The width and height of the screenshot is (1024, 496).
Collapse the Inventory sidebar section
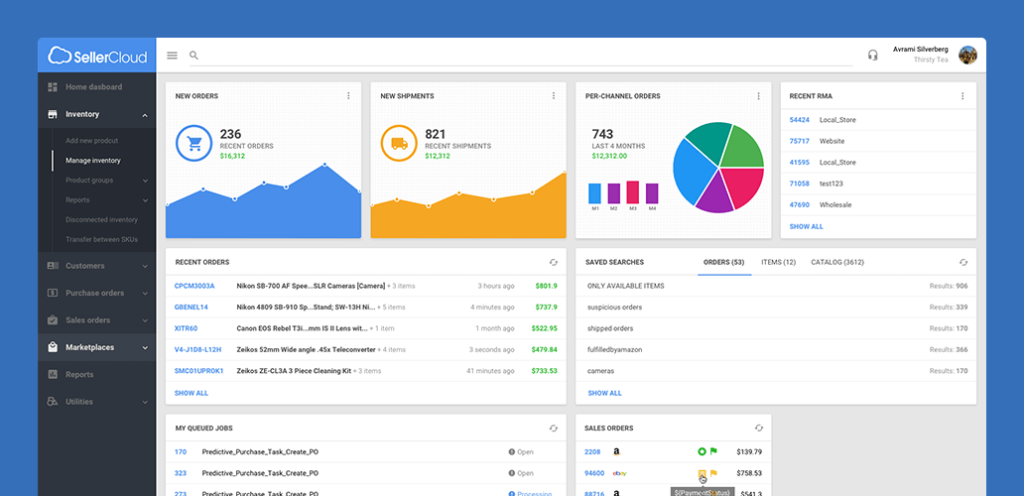[x=145, y=115]
